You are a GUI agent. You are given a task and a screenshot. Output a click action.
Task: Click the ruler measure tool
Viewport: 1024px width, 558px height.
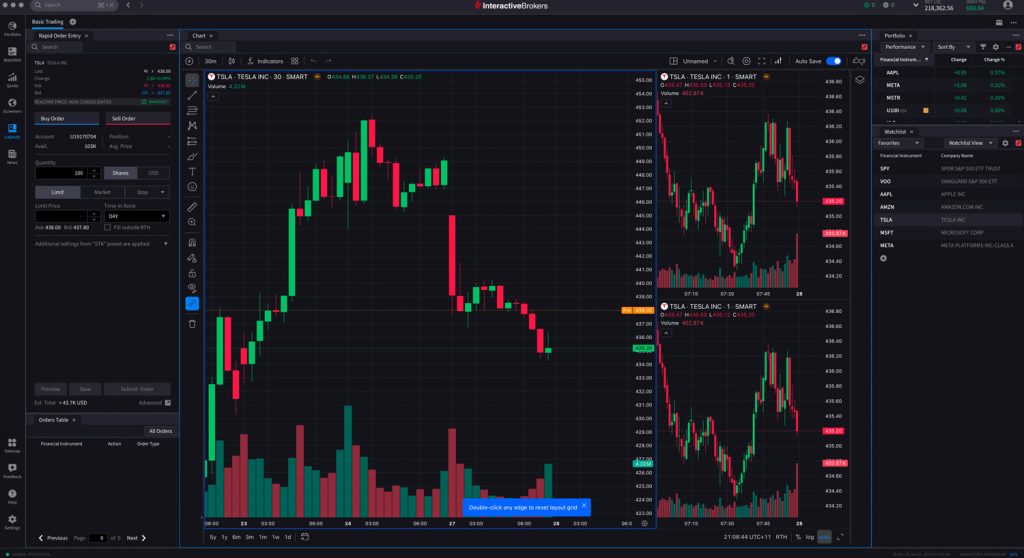(192, 205)
